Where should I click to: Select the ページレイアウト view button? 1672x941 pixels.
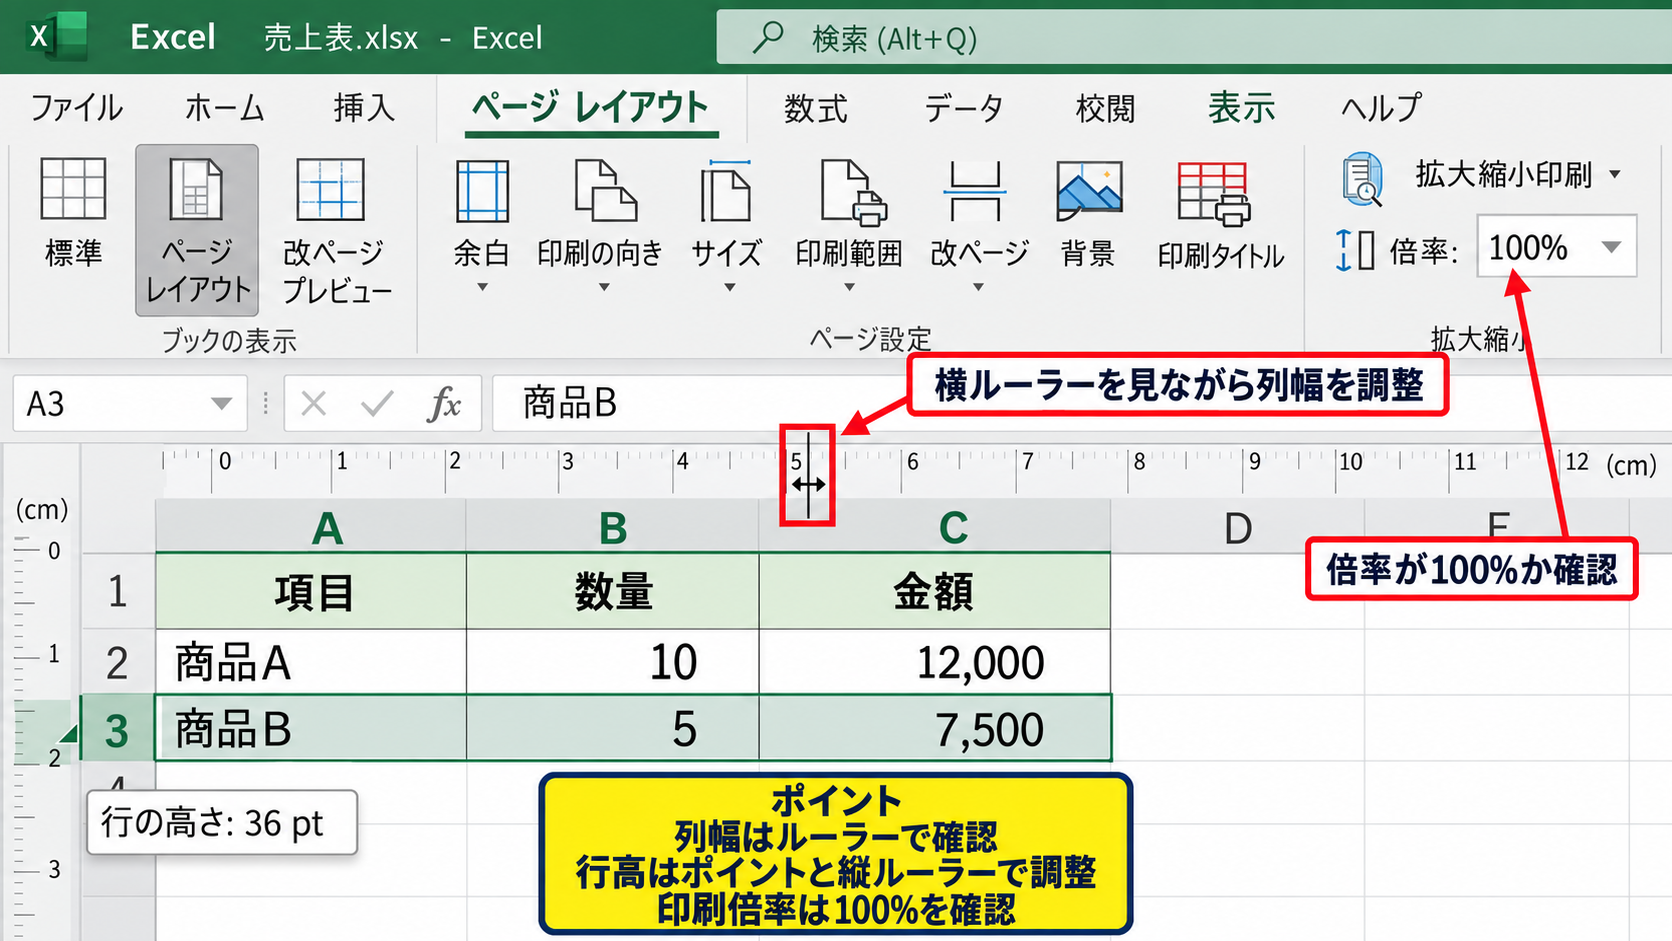tap(197, 230)
